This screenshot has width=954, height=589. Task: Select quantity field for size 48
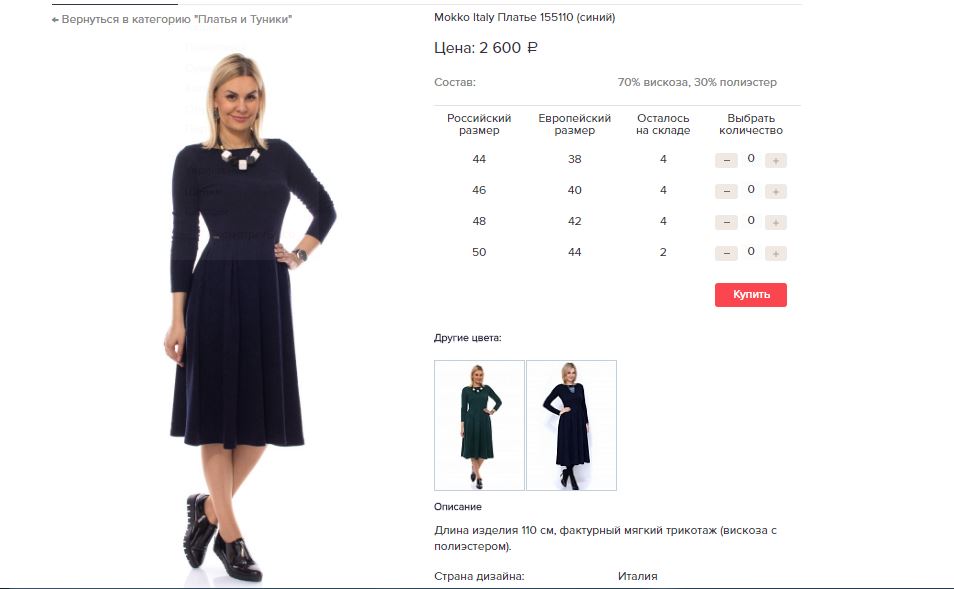(x=751, y=221)
